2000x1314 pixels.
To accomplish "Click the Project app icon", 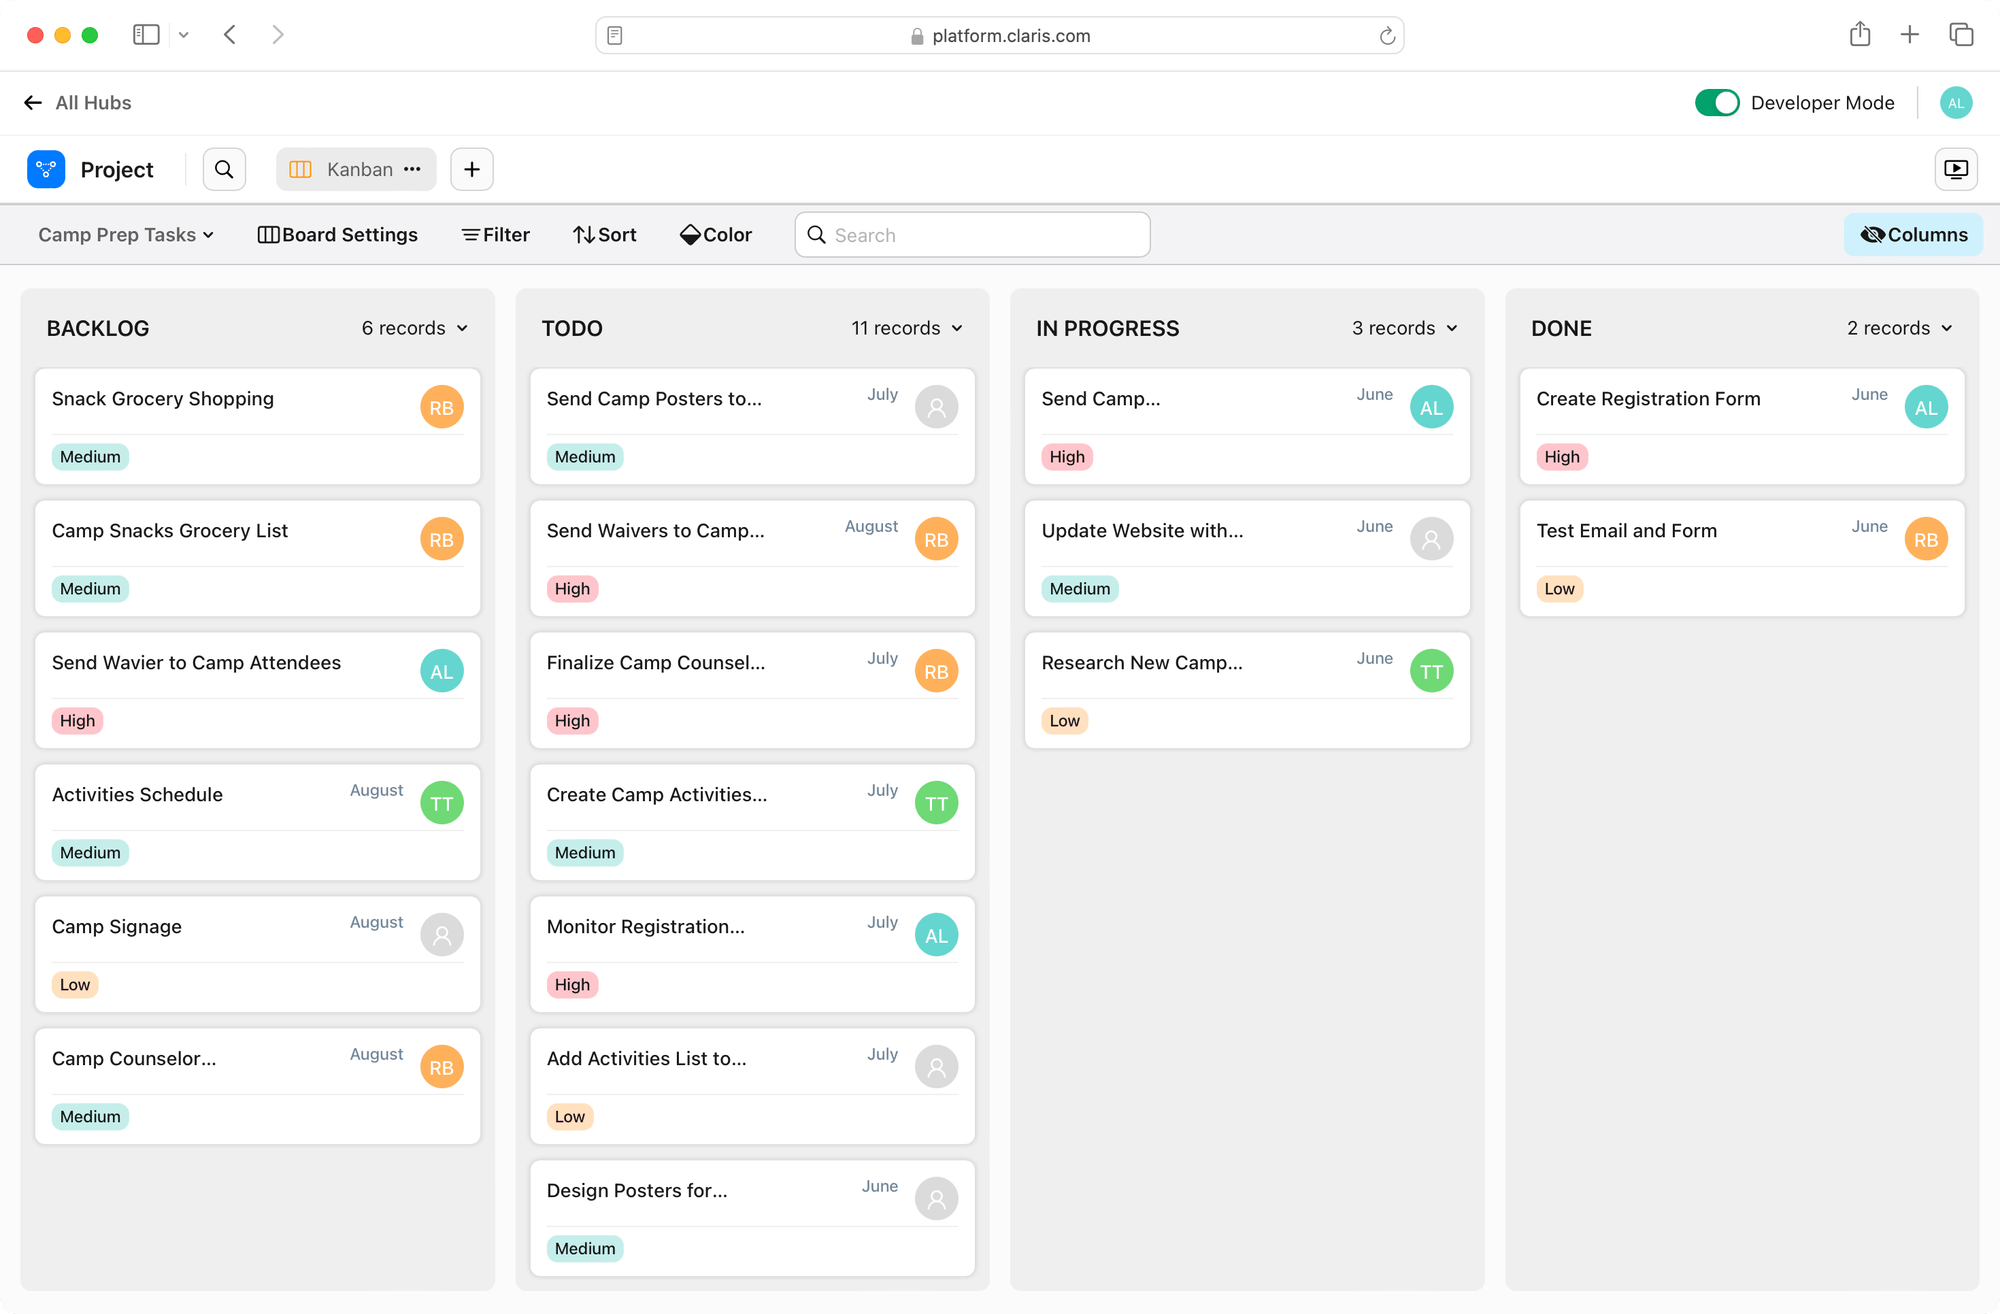I will point(46,169).
